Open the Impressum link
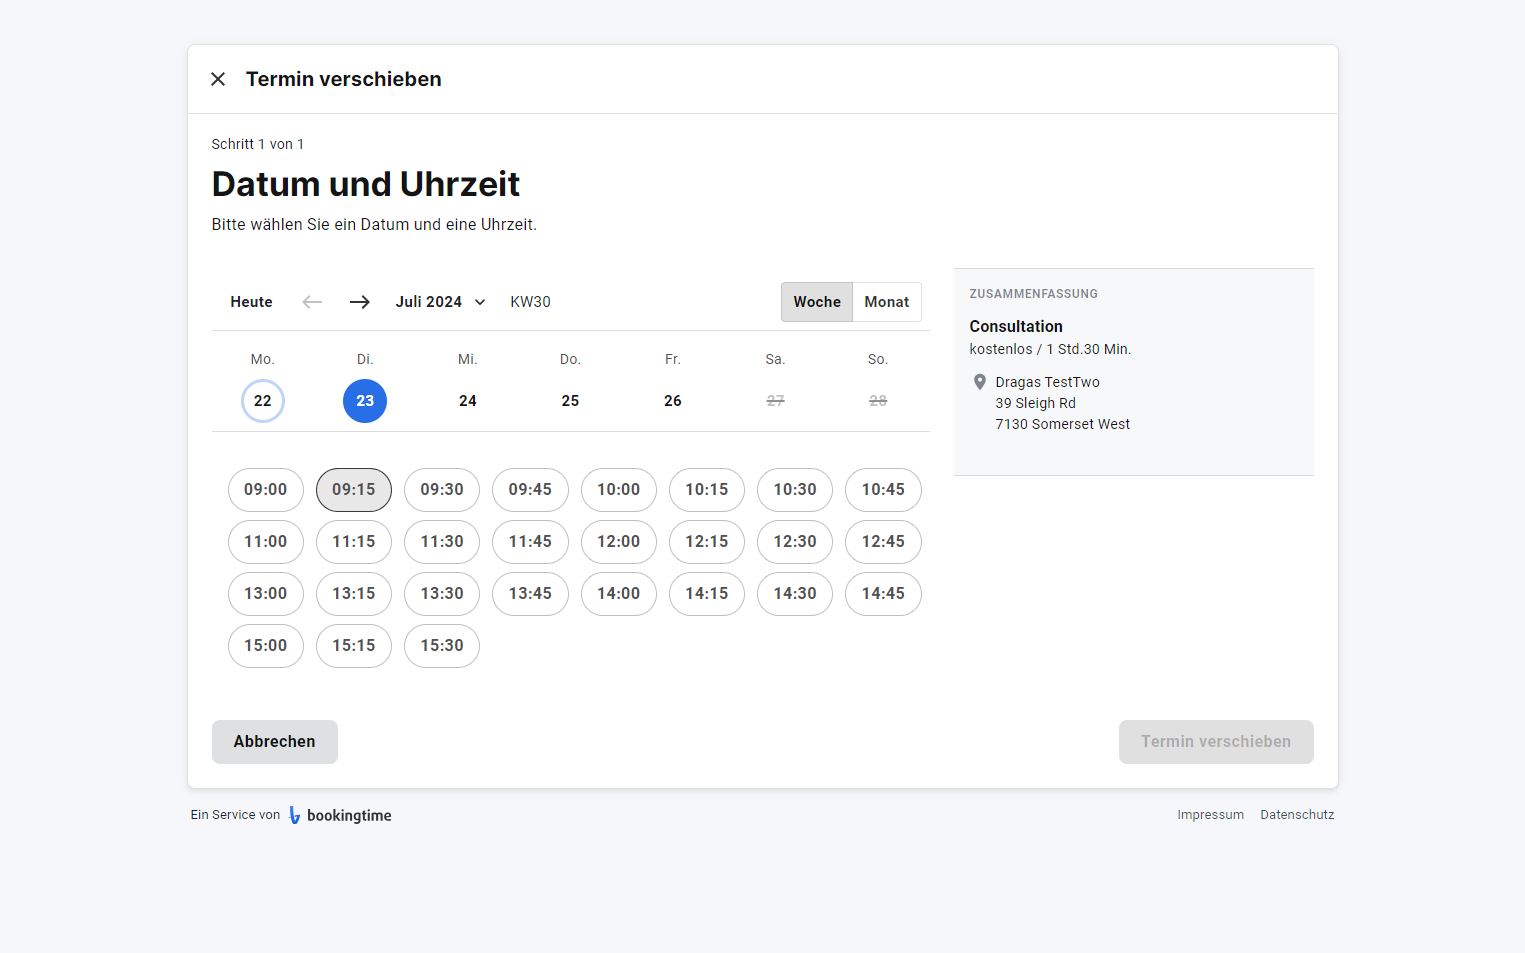Viewport: 1525px width, 953px height. tap(1211, 815)
